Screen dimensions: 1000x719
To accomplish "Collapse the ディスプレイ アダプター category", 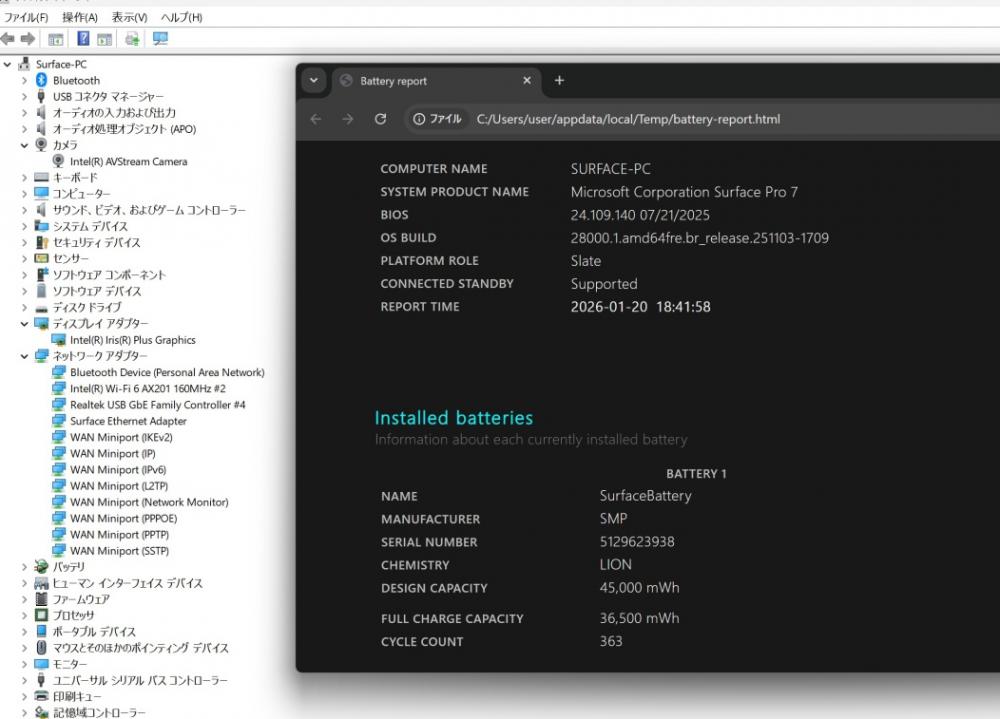I will [x=24, y=324].
